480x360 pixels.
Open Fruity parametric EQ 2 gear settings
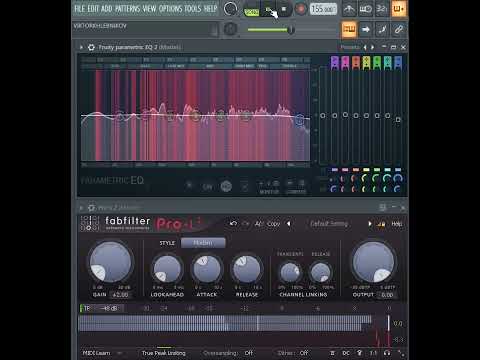[x=91, y=47]
